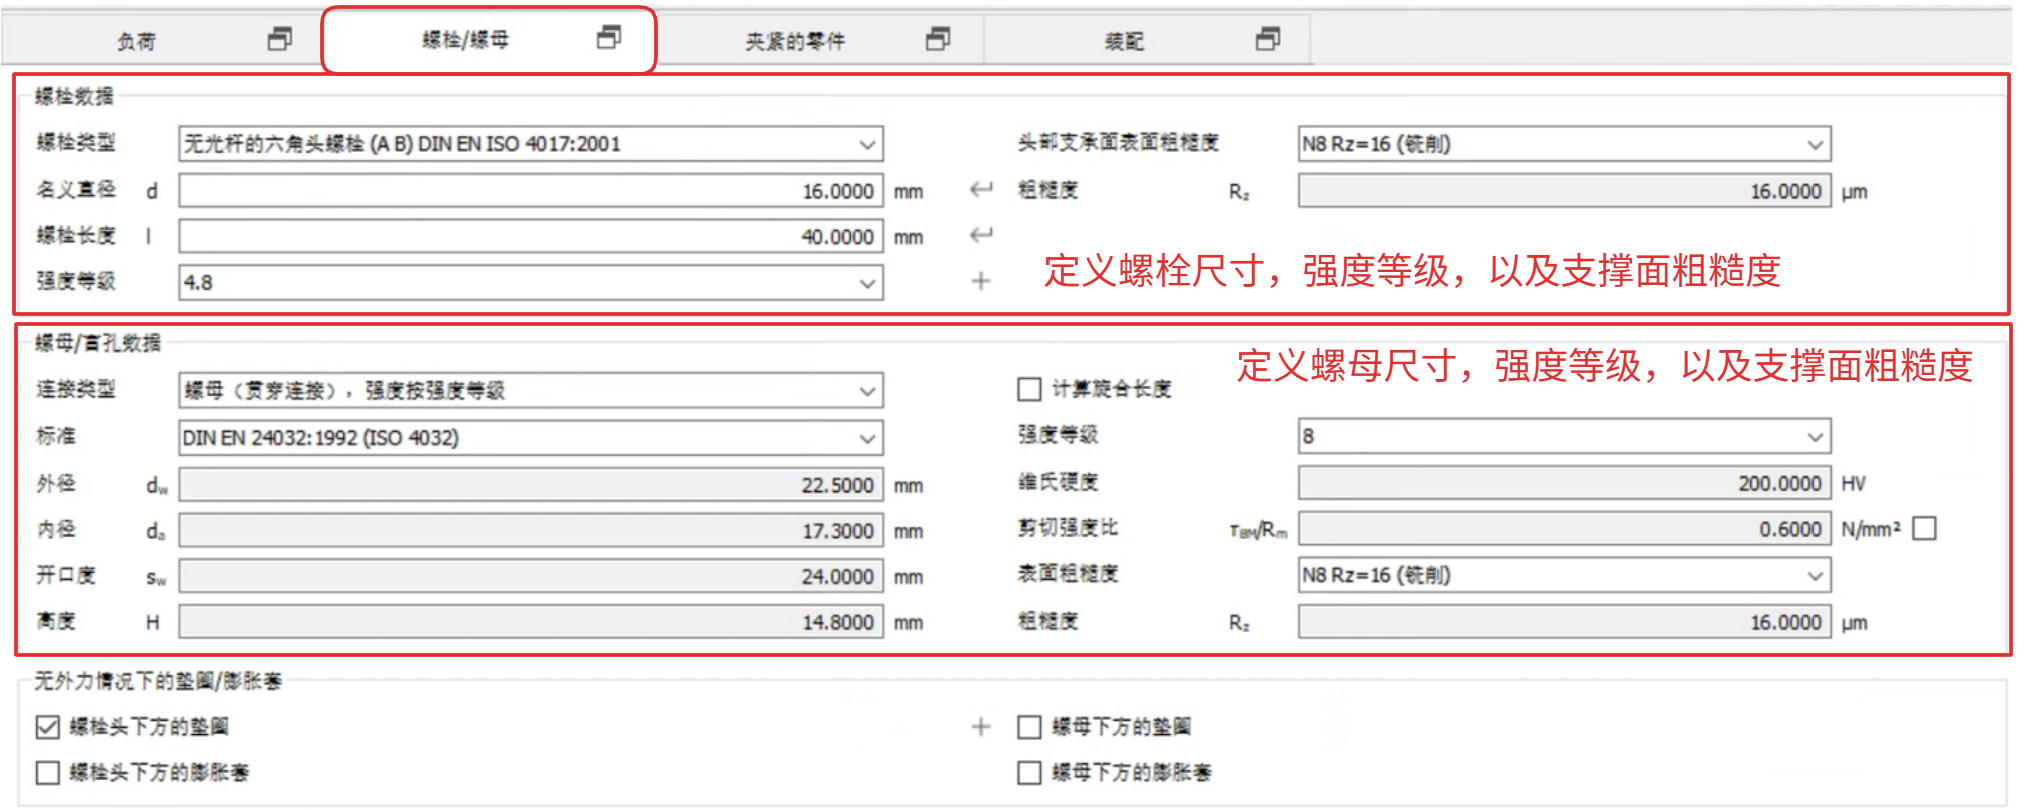Click the 名义直径 d input field
This screenshot has width=2028, height=810.
click(530, 191)
